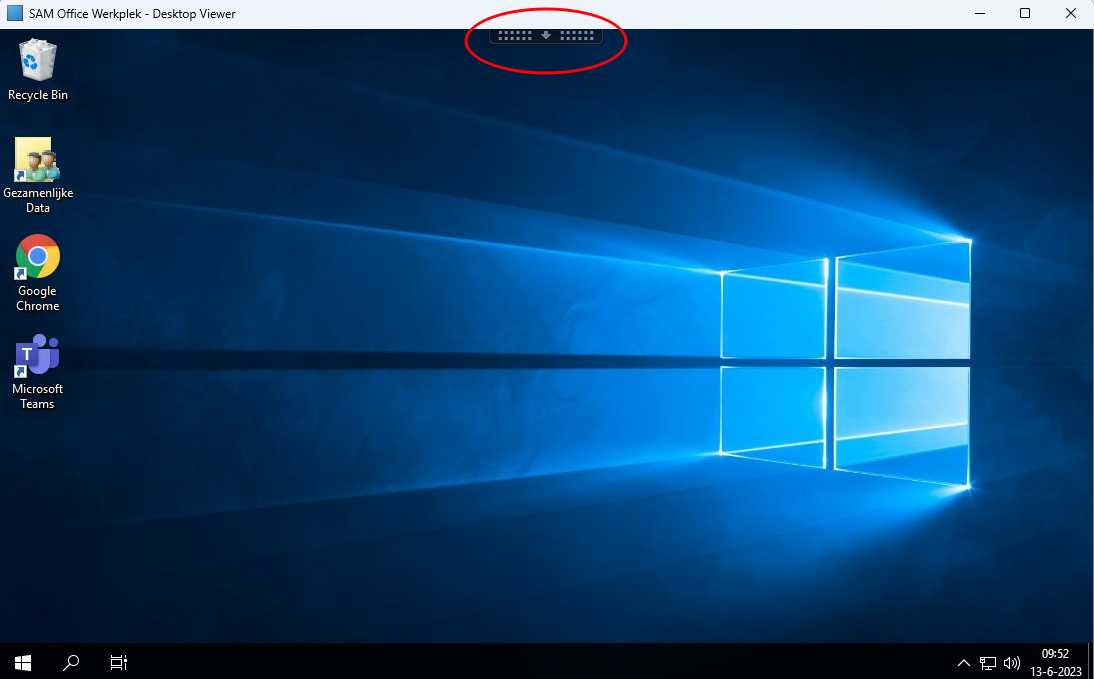Screen dimensions: 1094x679
Task: Expand the Desktop Viewer toolbar down arrow
Action: click(546, 35)
